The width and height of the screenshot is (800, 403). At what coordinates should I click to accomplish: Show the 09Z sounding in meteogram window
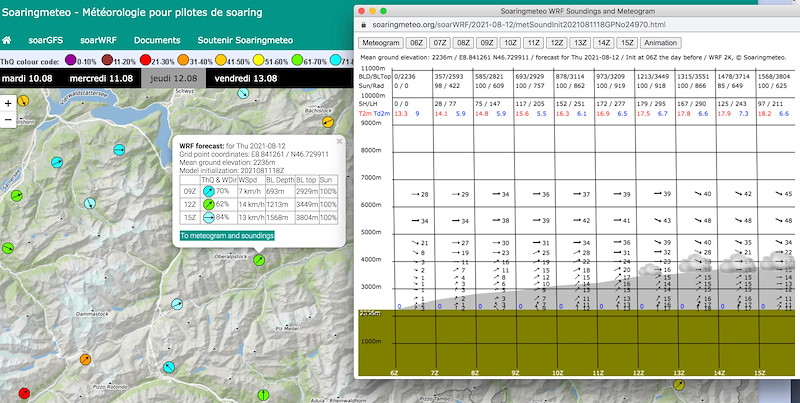(x=487, y=43)
